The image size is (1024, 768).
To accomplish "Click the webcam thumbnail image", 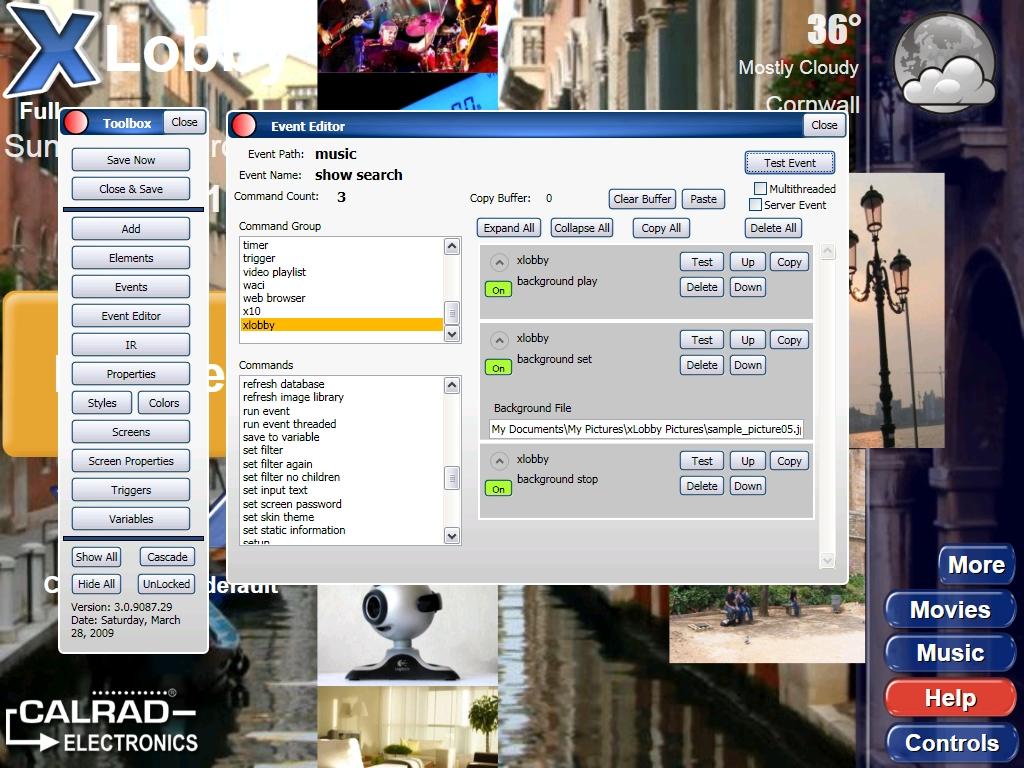I will coord(408,634).
